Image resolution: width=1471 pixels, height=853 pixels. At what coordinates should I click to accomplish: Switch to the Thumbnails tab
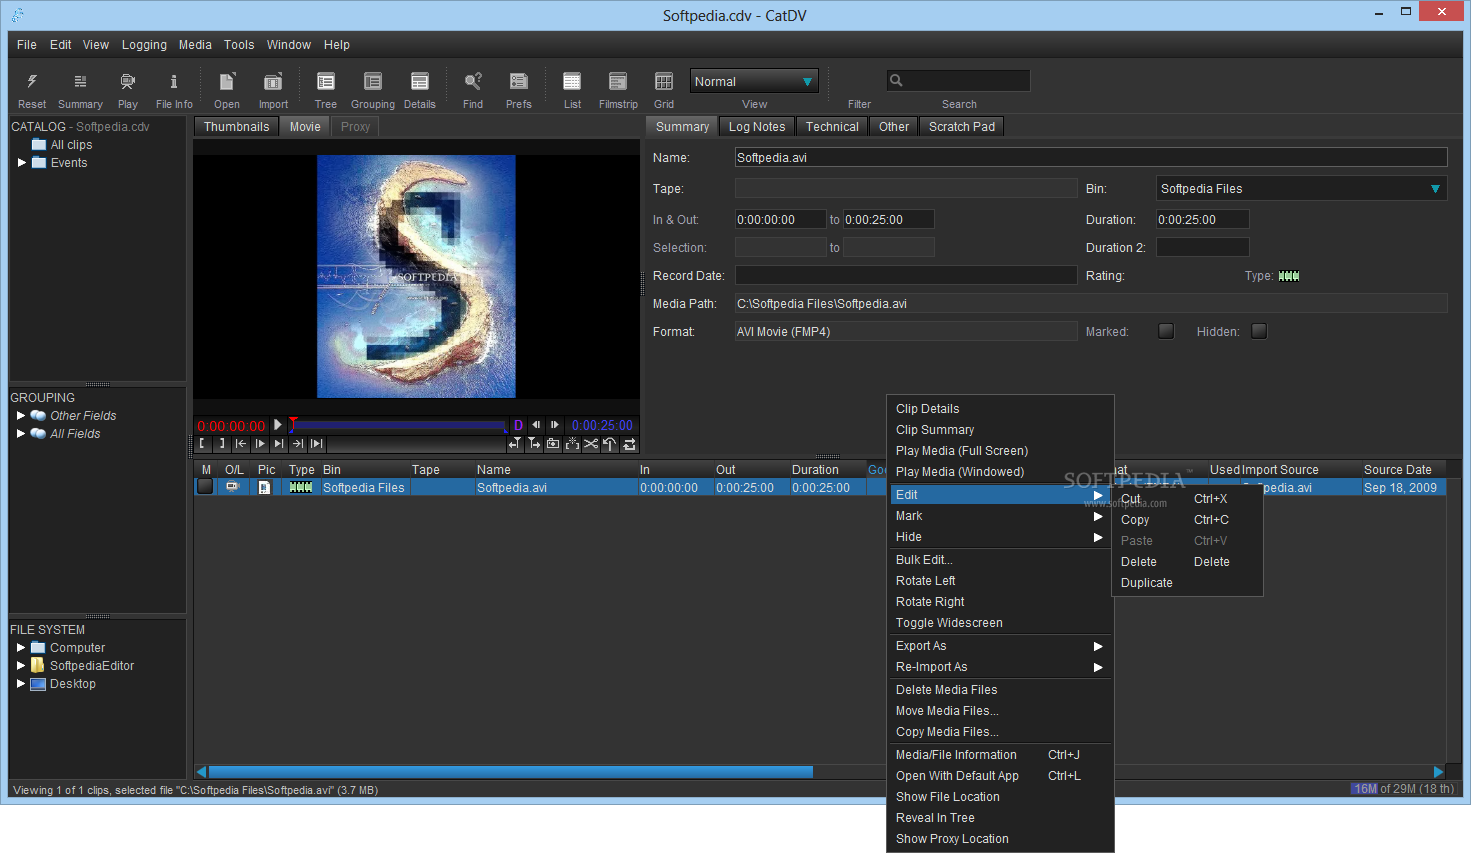[236, 127]
